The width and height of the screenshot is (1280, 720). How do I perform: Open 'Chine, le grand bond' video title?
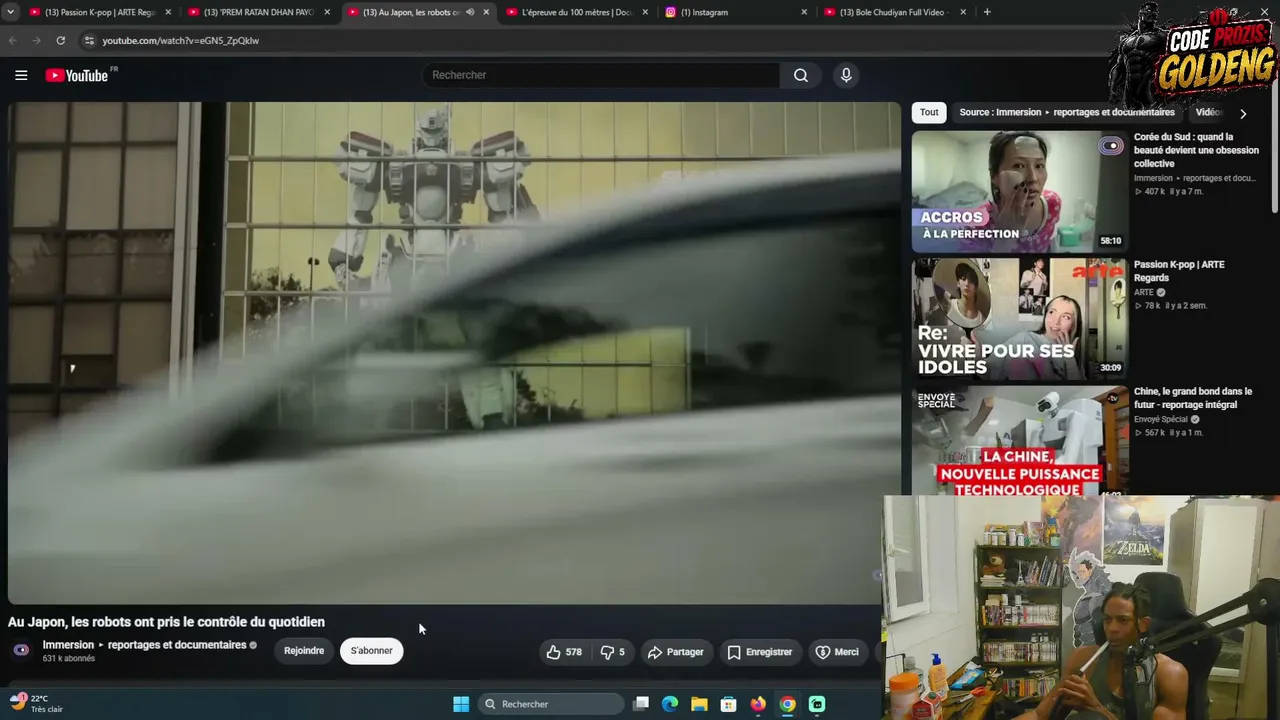coord(1193,398)
